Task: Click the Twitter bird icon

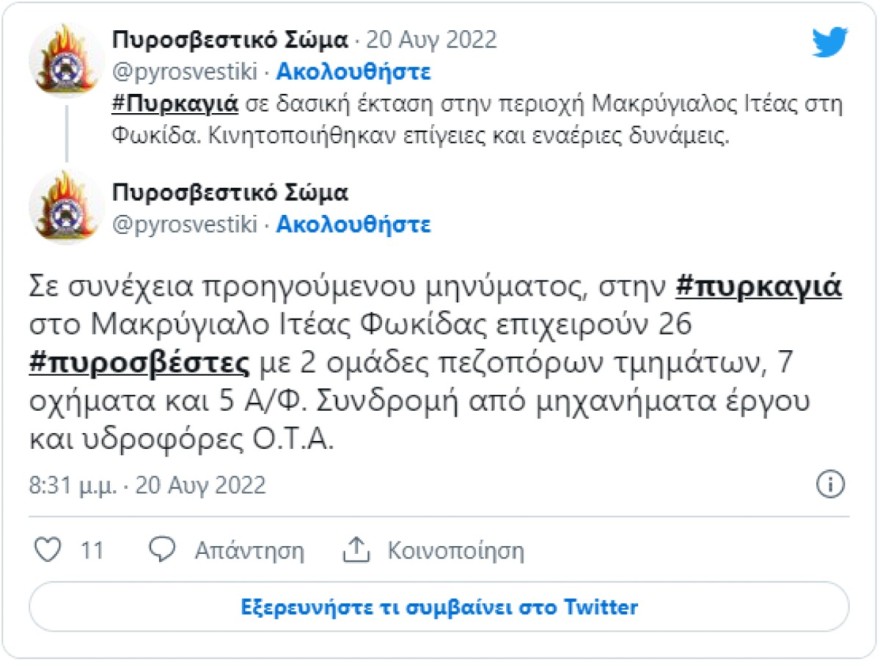Action: coord(830,42)
